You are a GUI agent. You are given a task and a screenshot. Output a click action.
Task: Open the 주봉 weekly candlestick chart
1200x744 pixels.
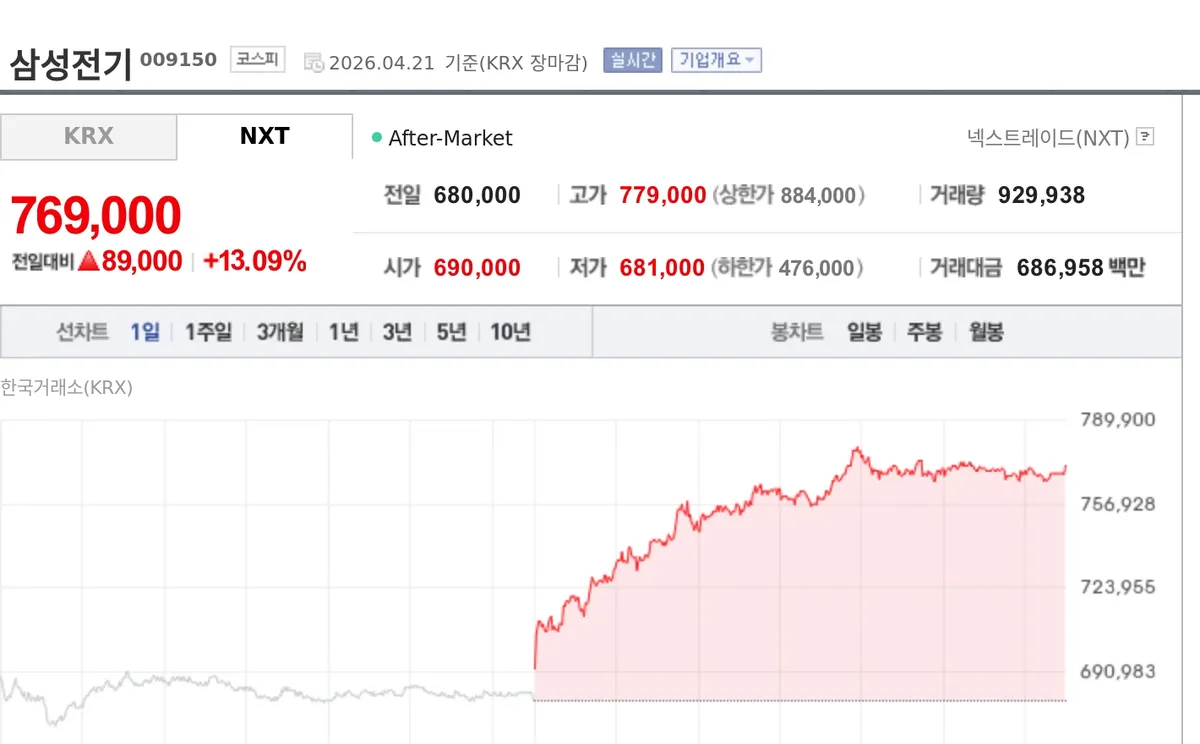925,332
